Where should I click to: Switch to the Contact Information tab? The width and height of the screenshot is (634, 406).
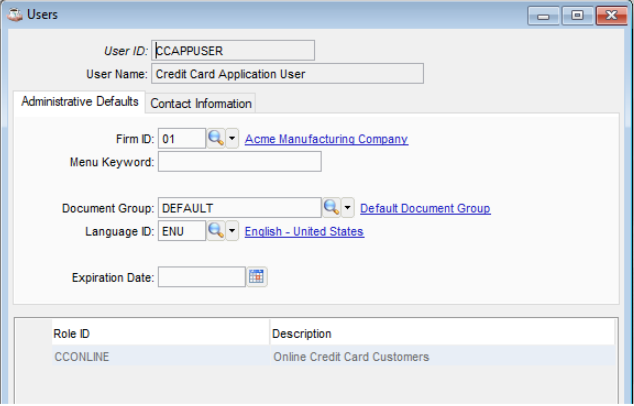[201, 103]
